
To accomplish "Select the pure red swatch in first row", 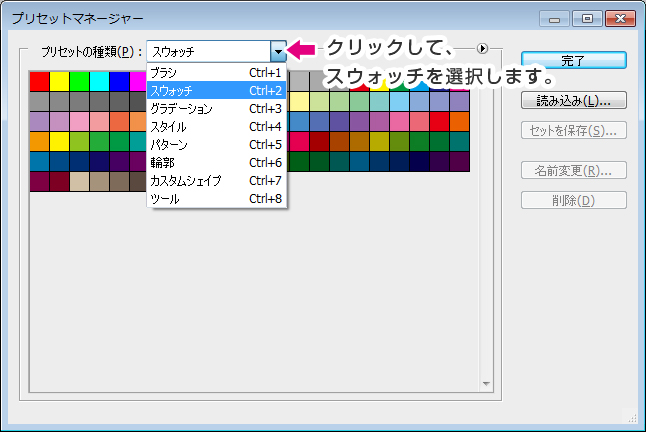I will 40,81.
